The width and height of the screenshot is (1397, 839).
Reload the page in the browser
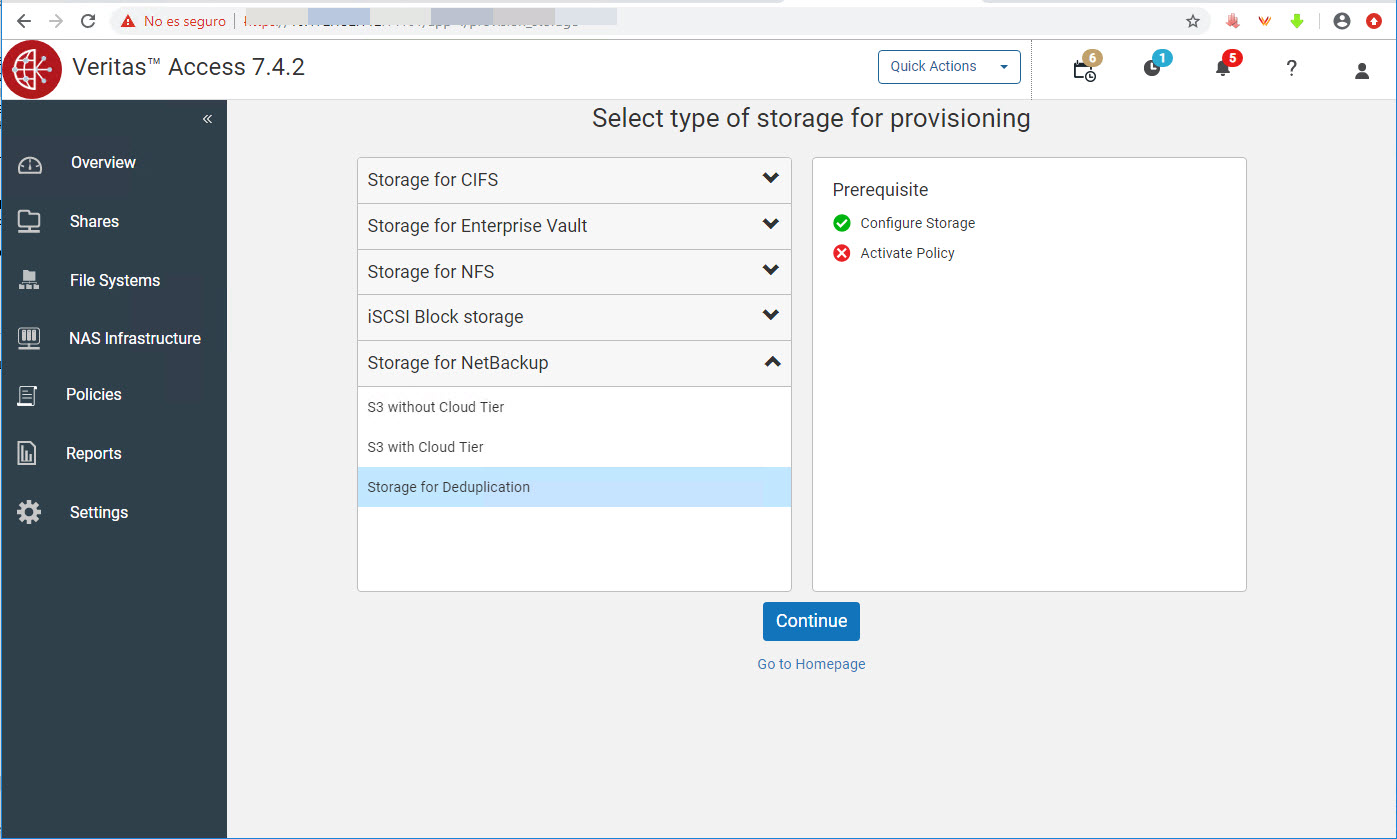click(x=88, y=21)
